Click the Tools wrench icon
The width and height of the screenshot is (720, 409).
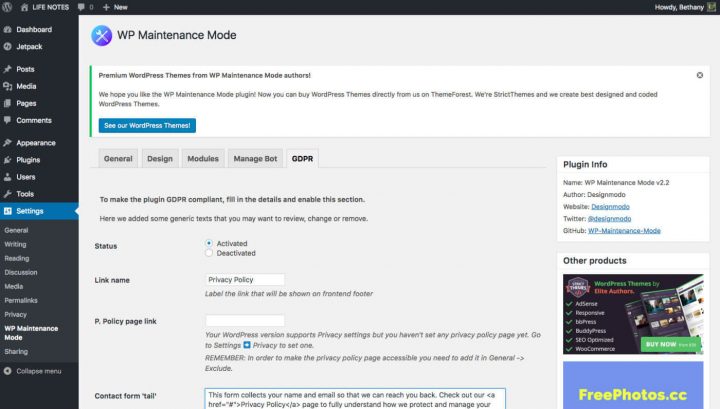[x=7, y=194]
